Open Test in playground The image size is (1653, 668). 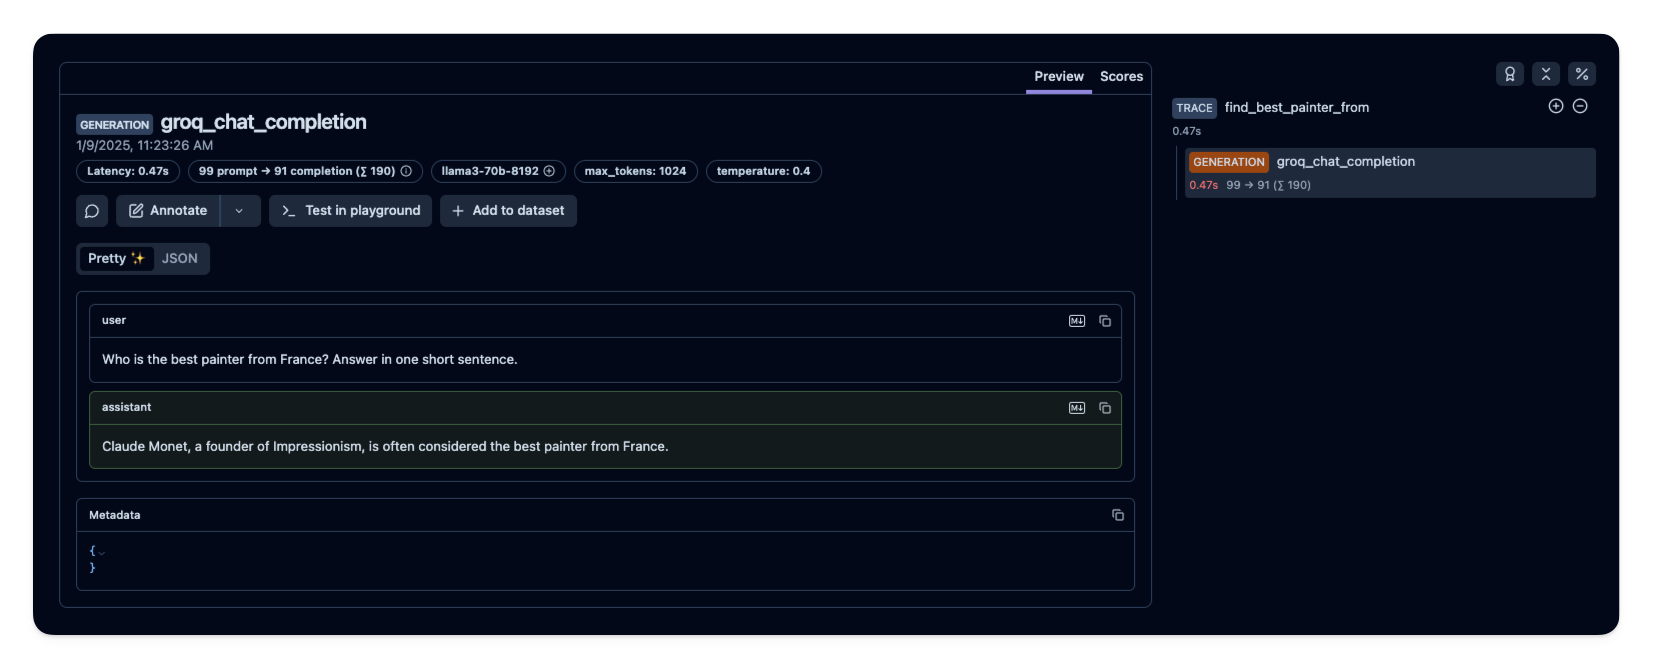click(350, 211)
